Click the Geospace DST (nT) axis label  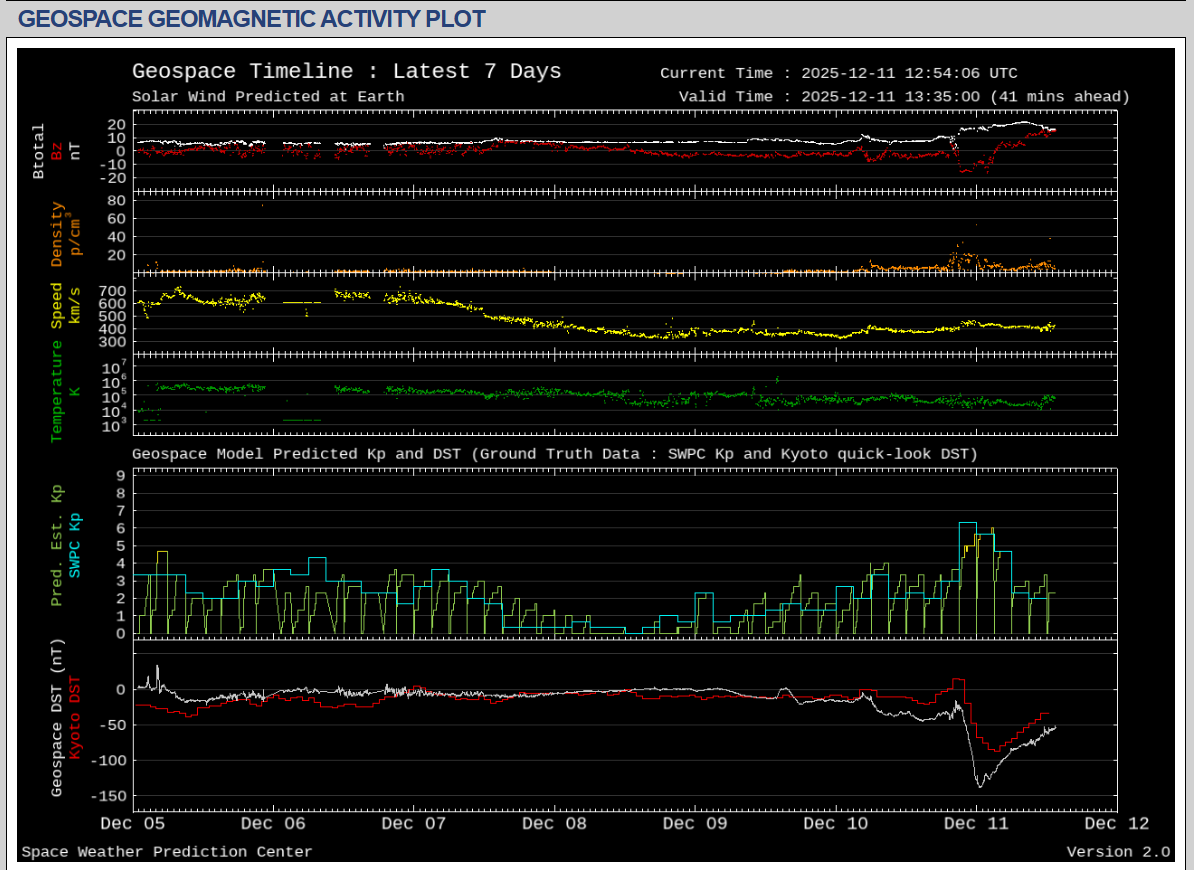pyautogui.click(x=57, y=718)
